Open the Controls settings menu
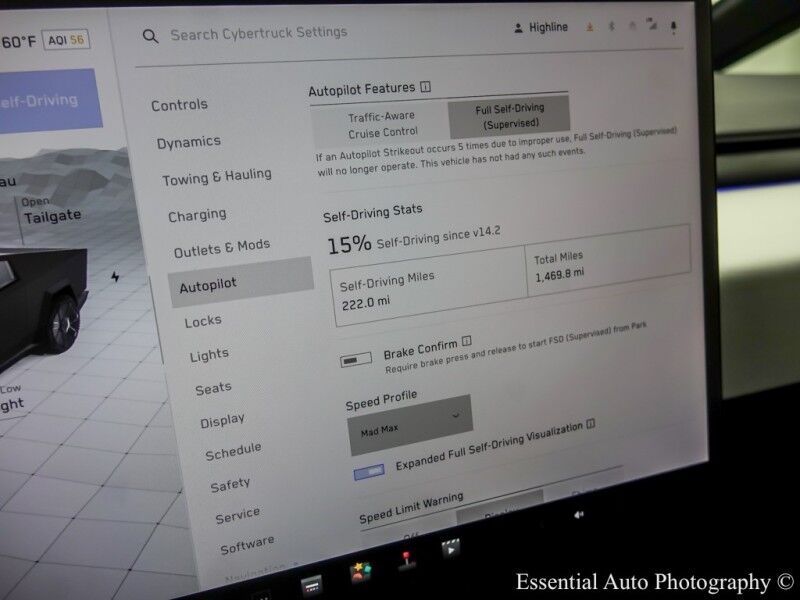This screenshot has height=600, width=800. [179, 105]
